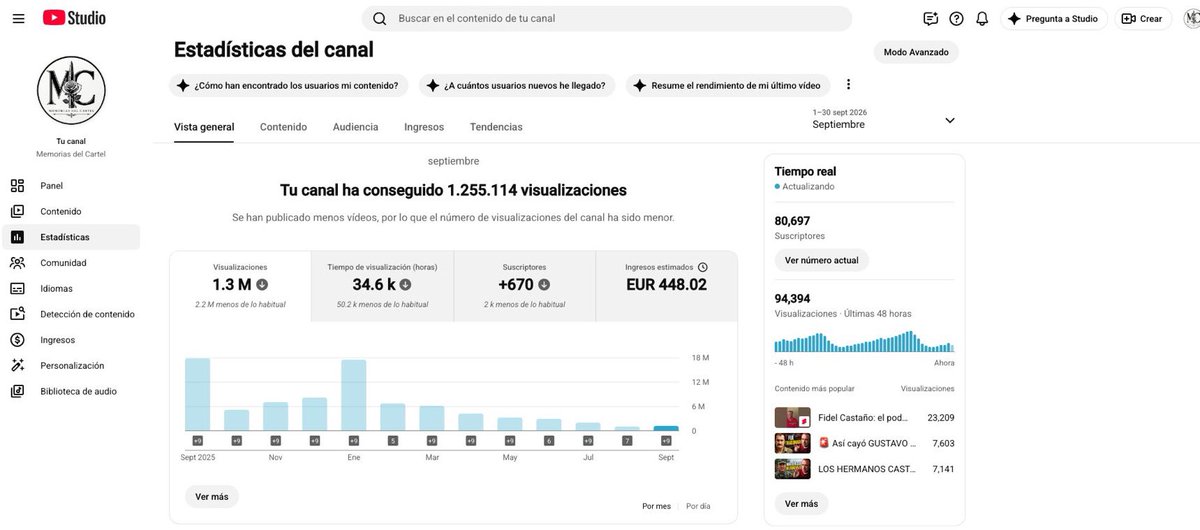Open the feedback messages icon
The height and width of the screenshot is (530, 1200).
[931, 18]
